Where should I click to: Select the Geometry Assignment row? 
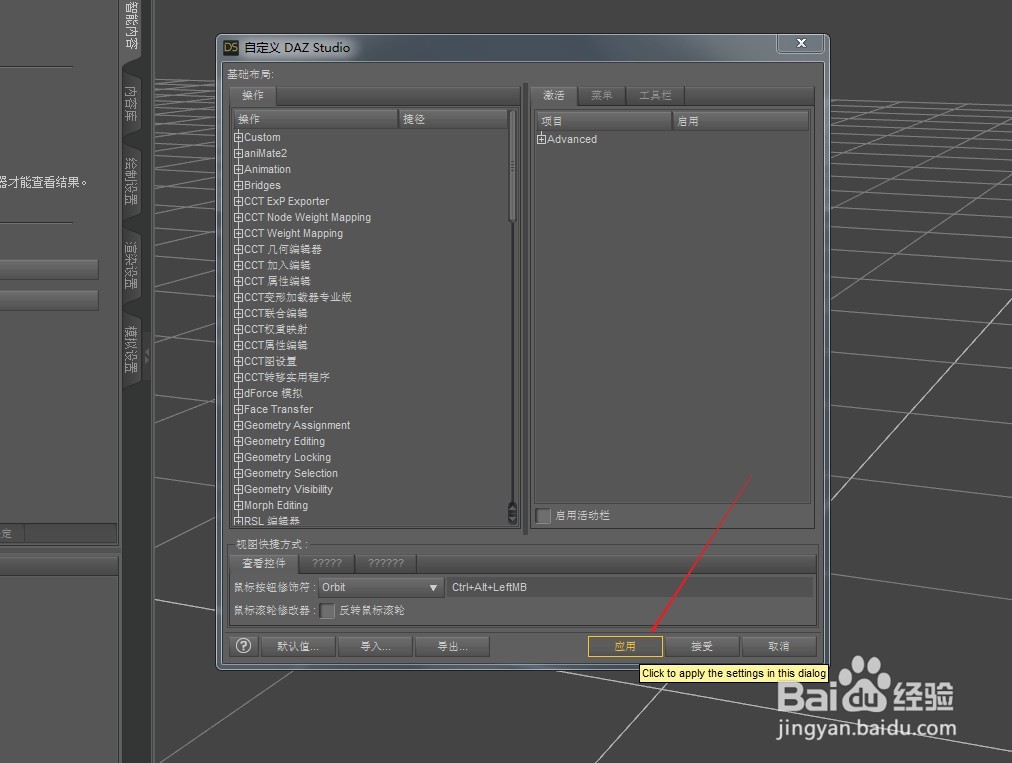(297, 425)
